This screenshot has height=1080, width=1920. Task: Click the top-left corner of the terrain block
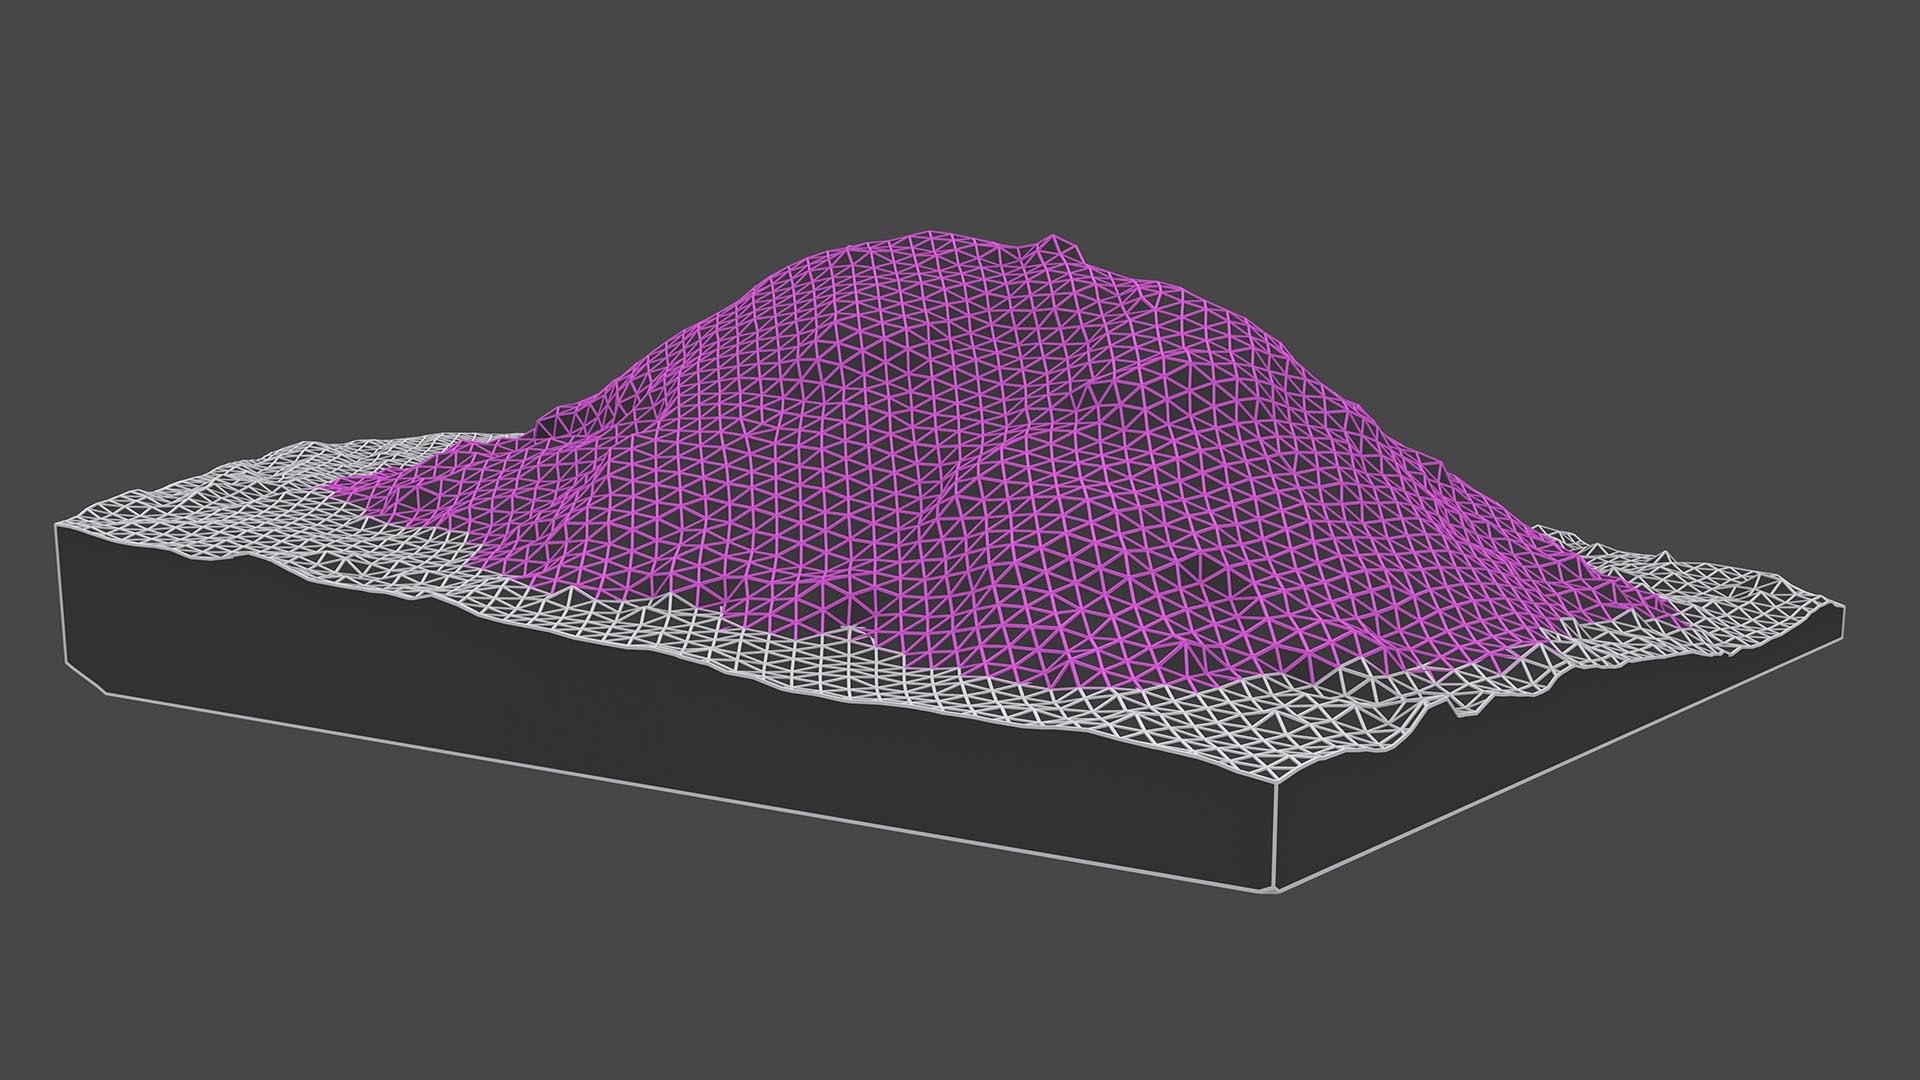pyautogui.click(x=55, y=524)
